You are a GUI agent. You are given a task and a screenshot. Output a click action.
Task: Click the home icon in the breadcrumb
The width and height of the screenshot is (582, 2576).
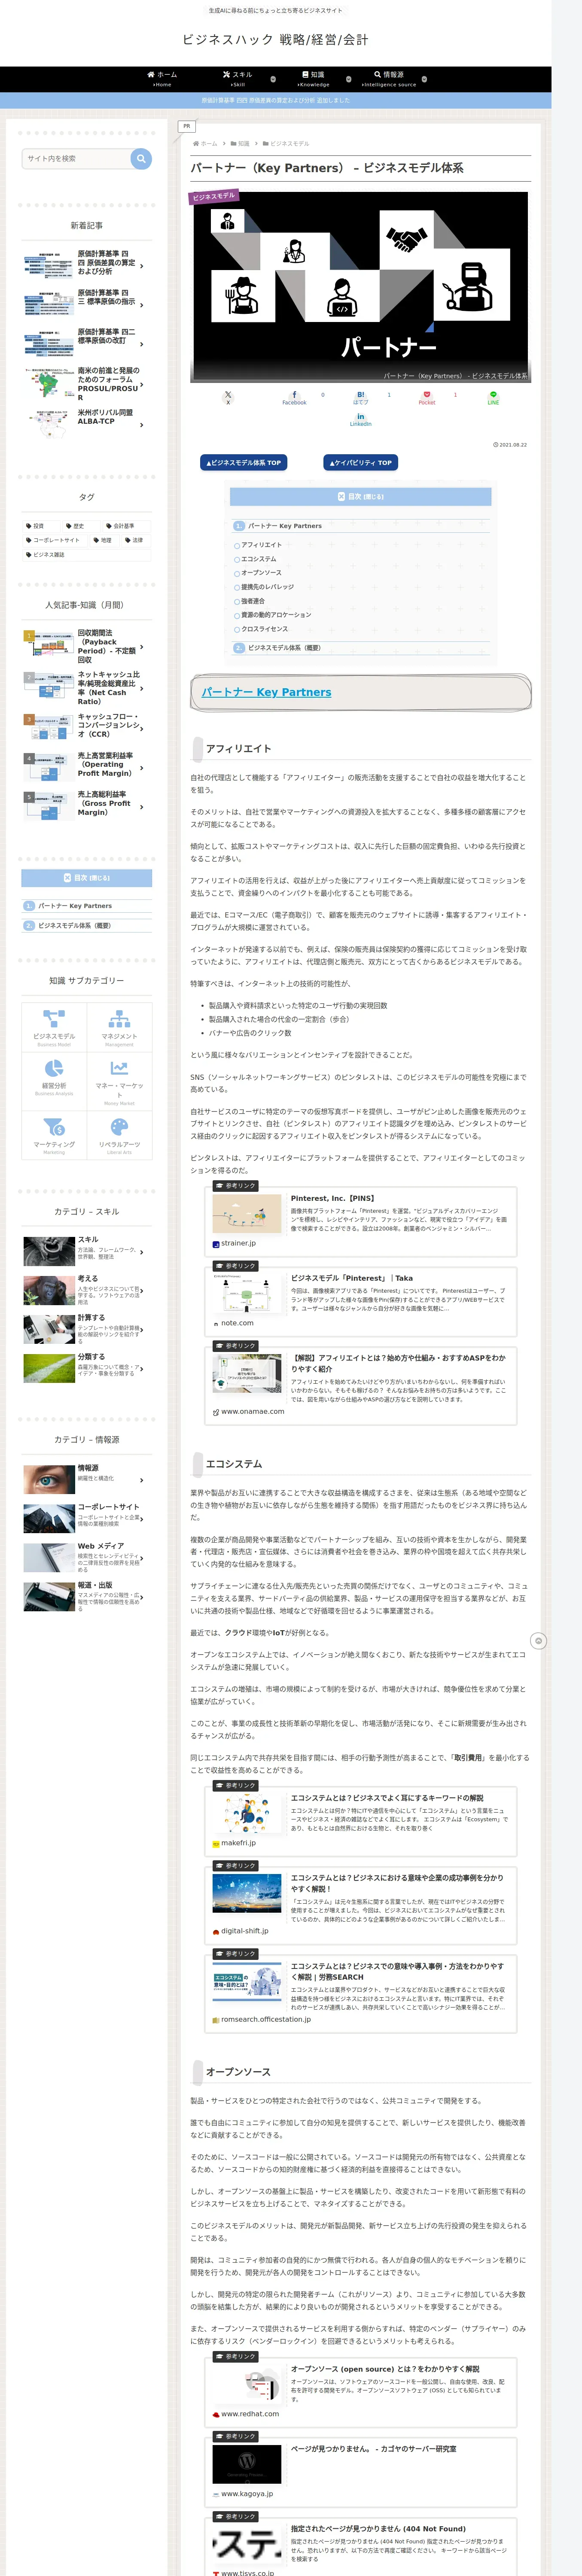195,143
